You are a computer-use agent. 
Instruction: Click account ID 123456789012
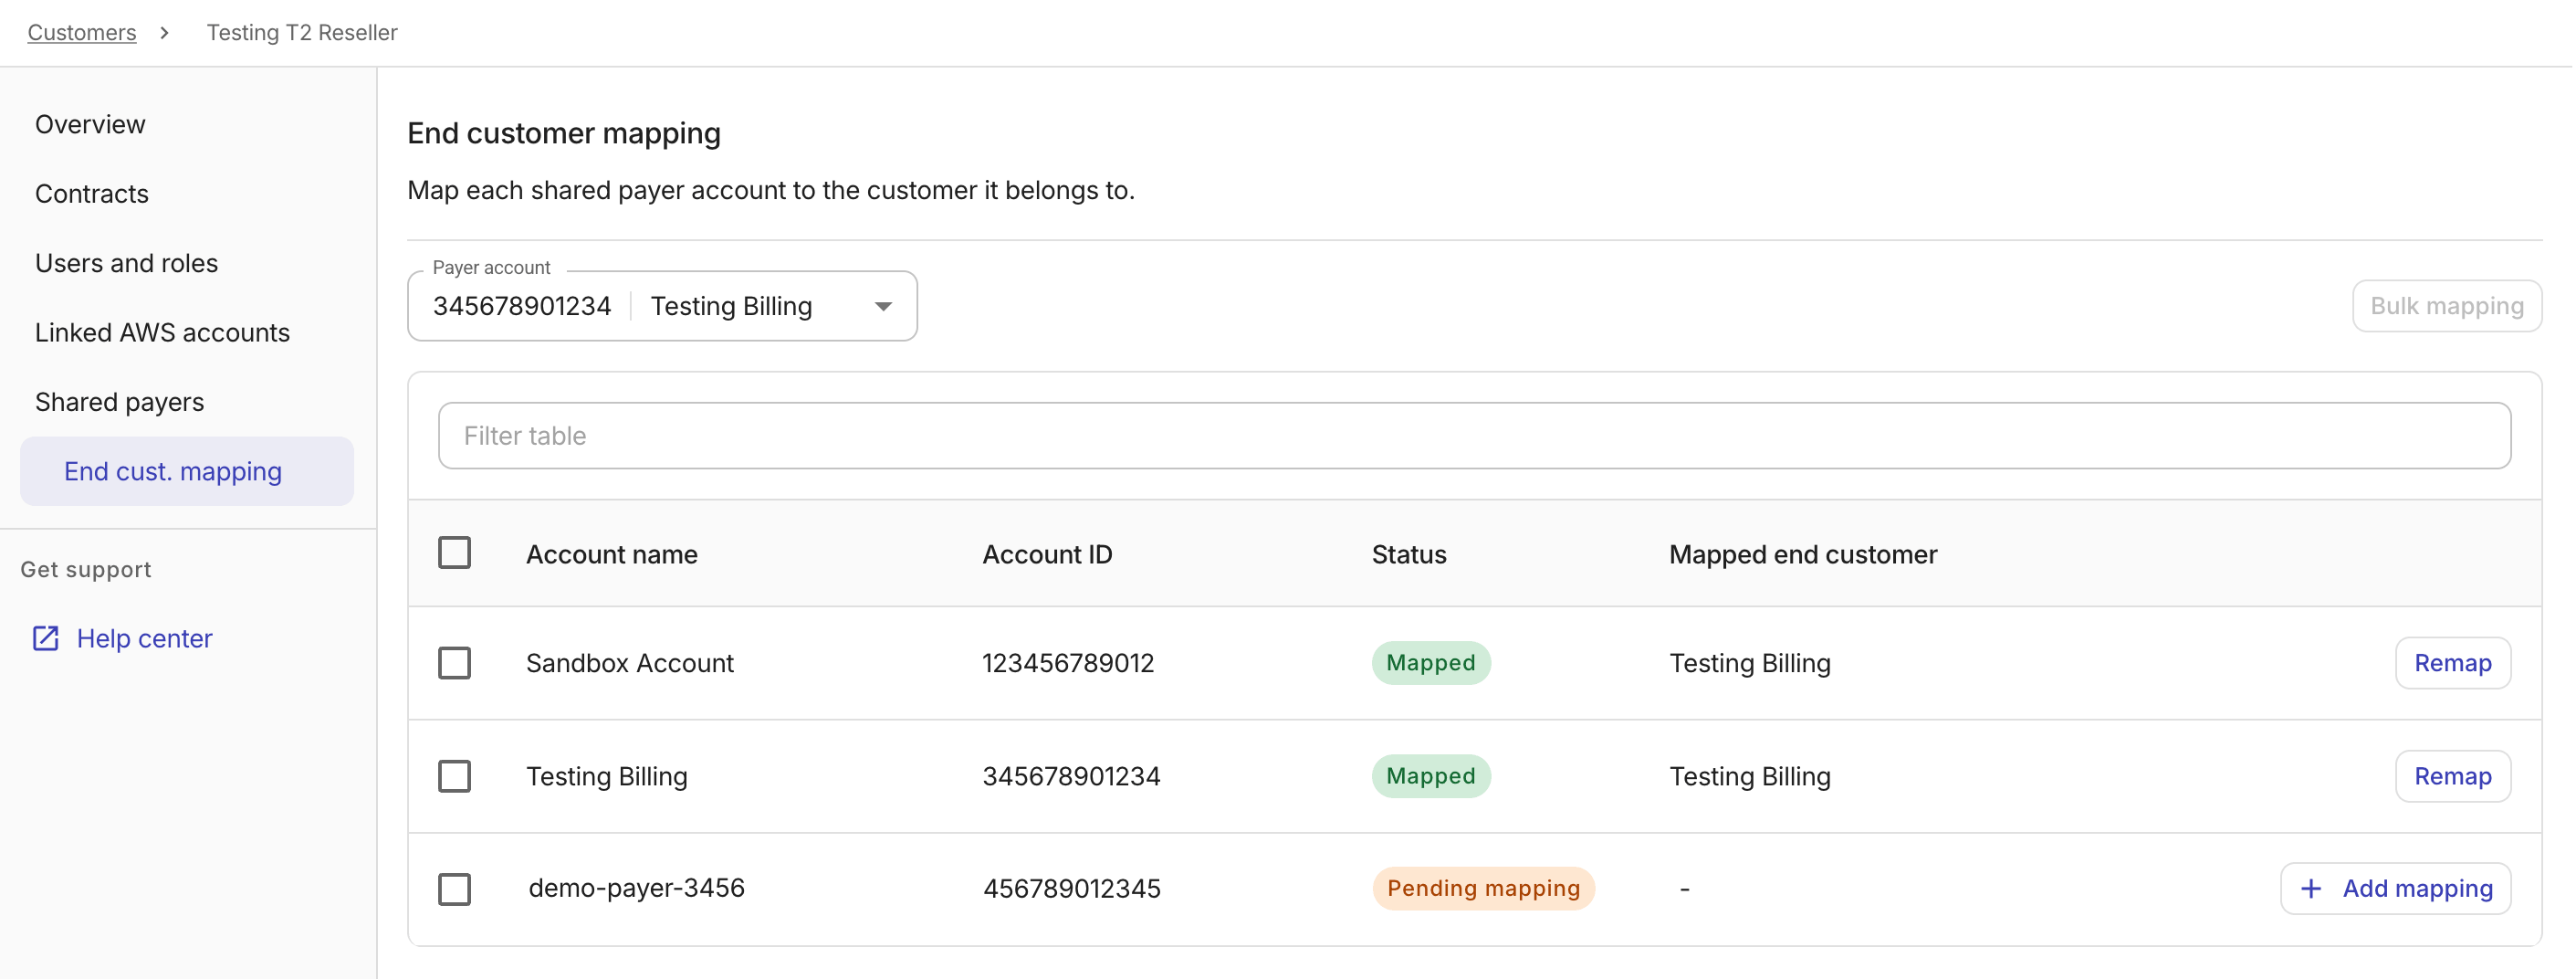(1067, 662)
